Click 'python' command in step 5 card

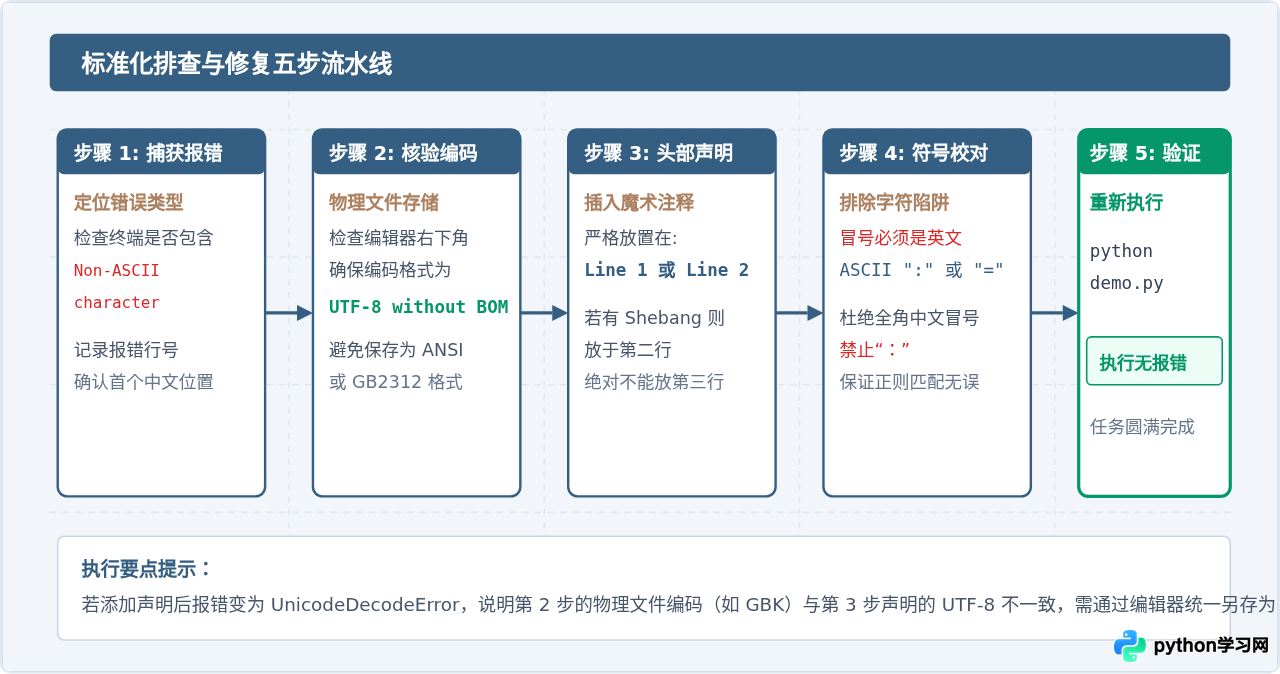click(x=1121, y=251)
